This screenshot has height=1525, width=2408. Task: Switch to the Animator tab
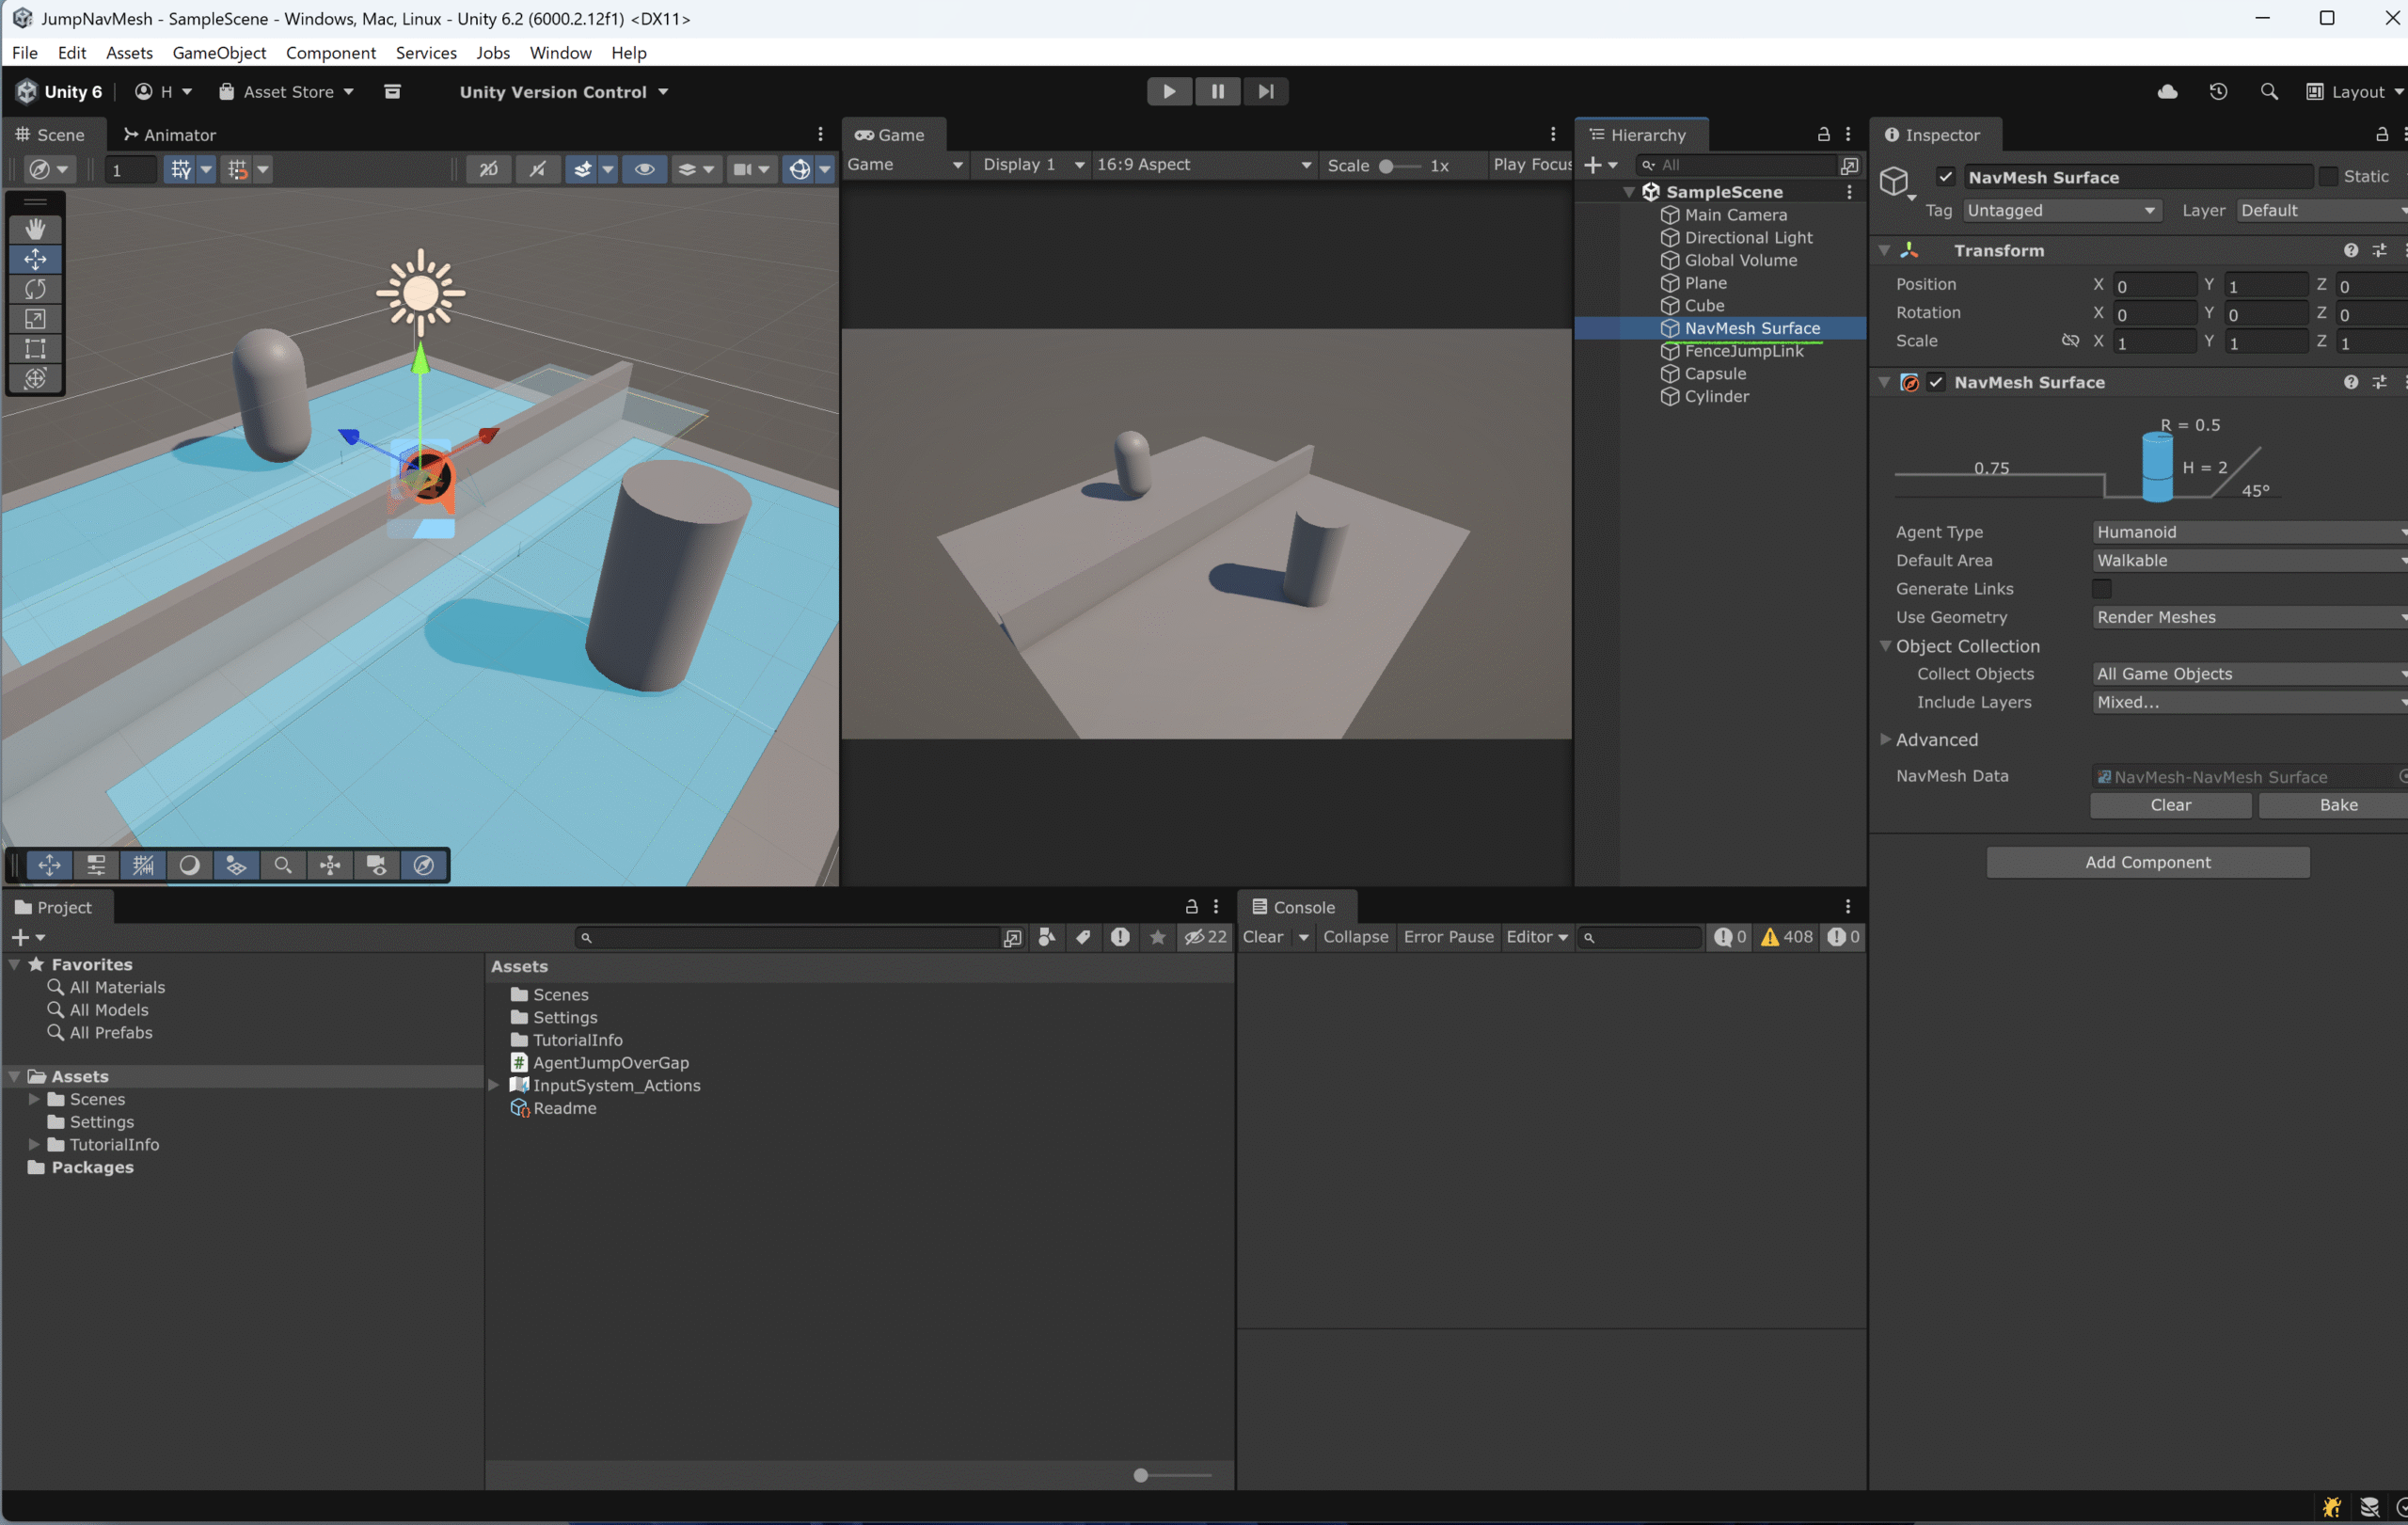click(169, 135)
